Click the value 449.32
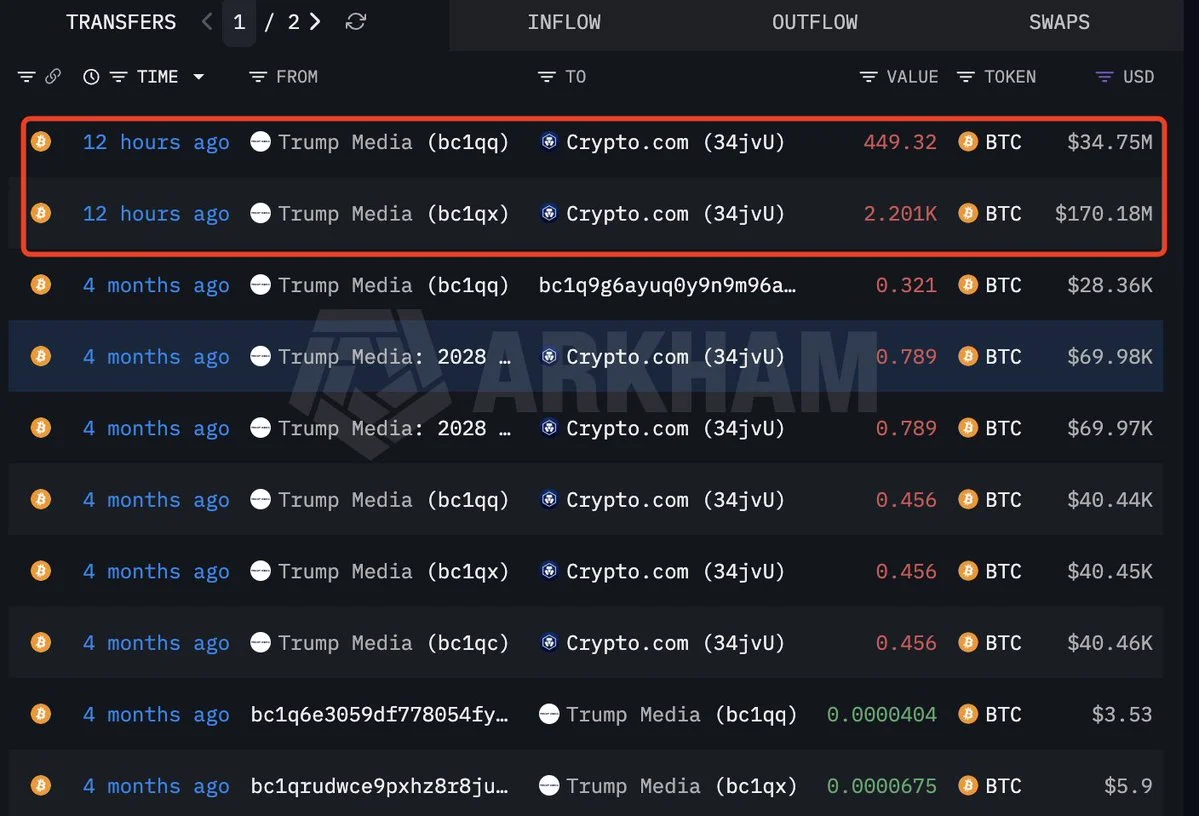This screenshot has height=816, width=1199. point(900,142)
